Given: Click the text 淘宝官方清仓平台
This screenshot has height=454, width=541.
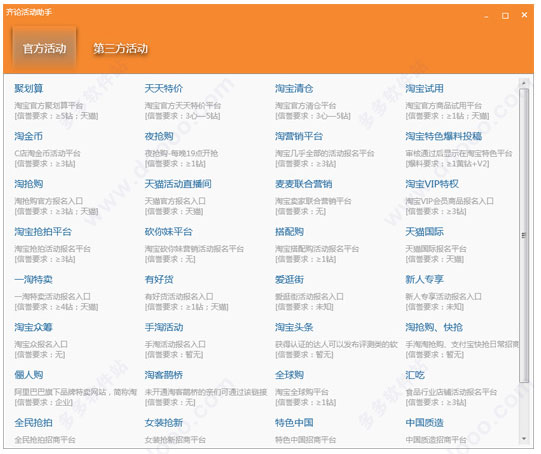Looking at the screenshot, I should point(305,105).
